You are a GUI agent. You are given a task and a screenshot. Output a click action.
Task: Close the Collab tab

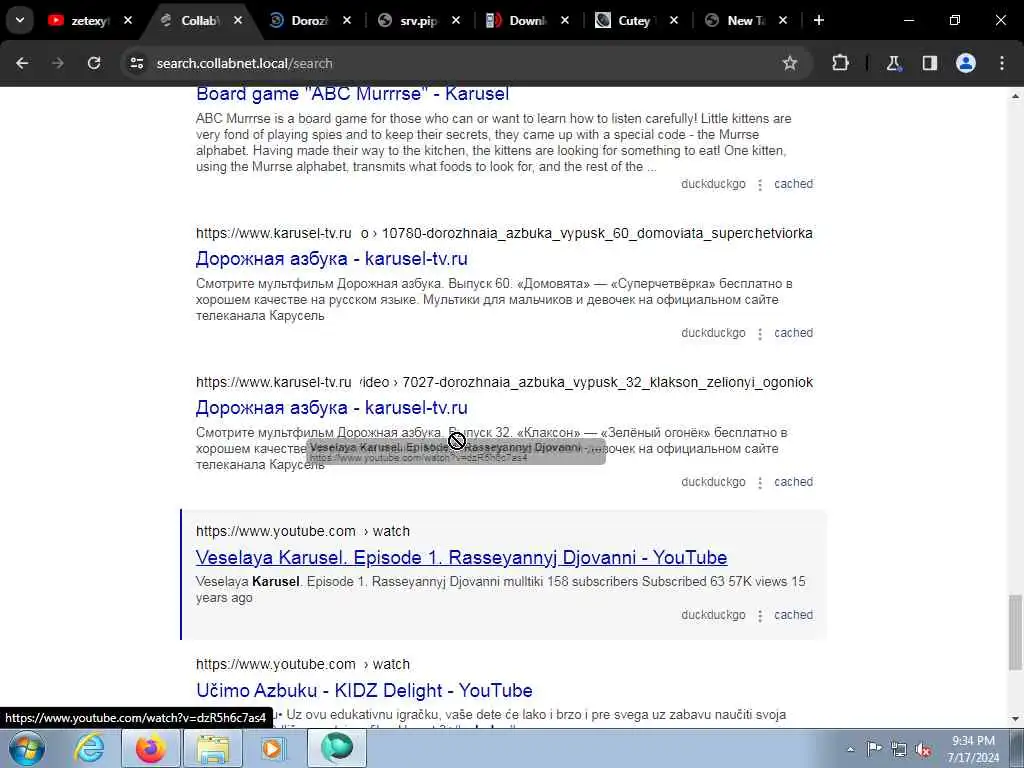238,21
